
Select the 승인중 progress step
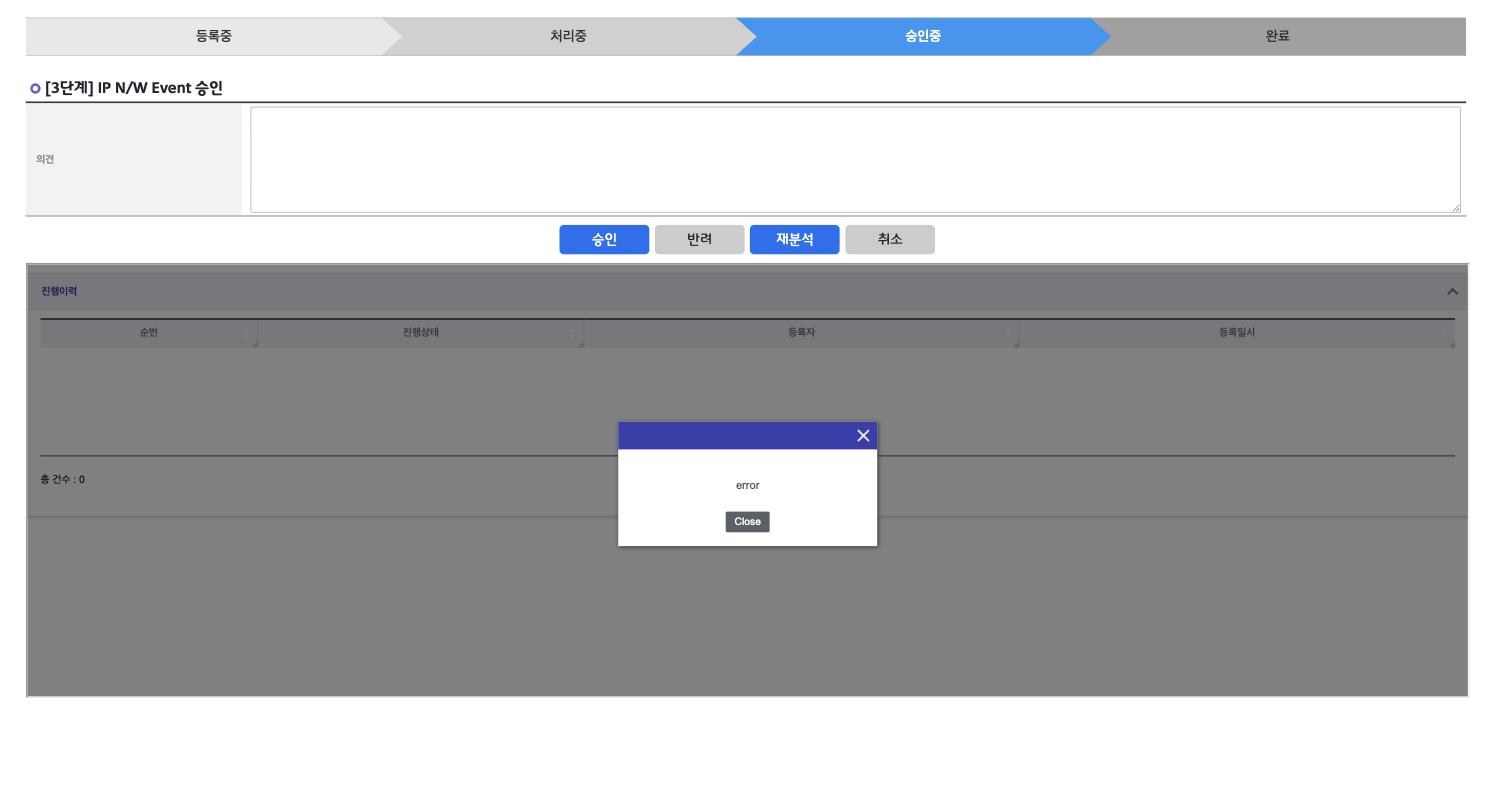coord(922,36)
